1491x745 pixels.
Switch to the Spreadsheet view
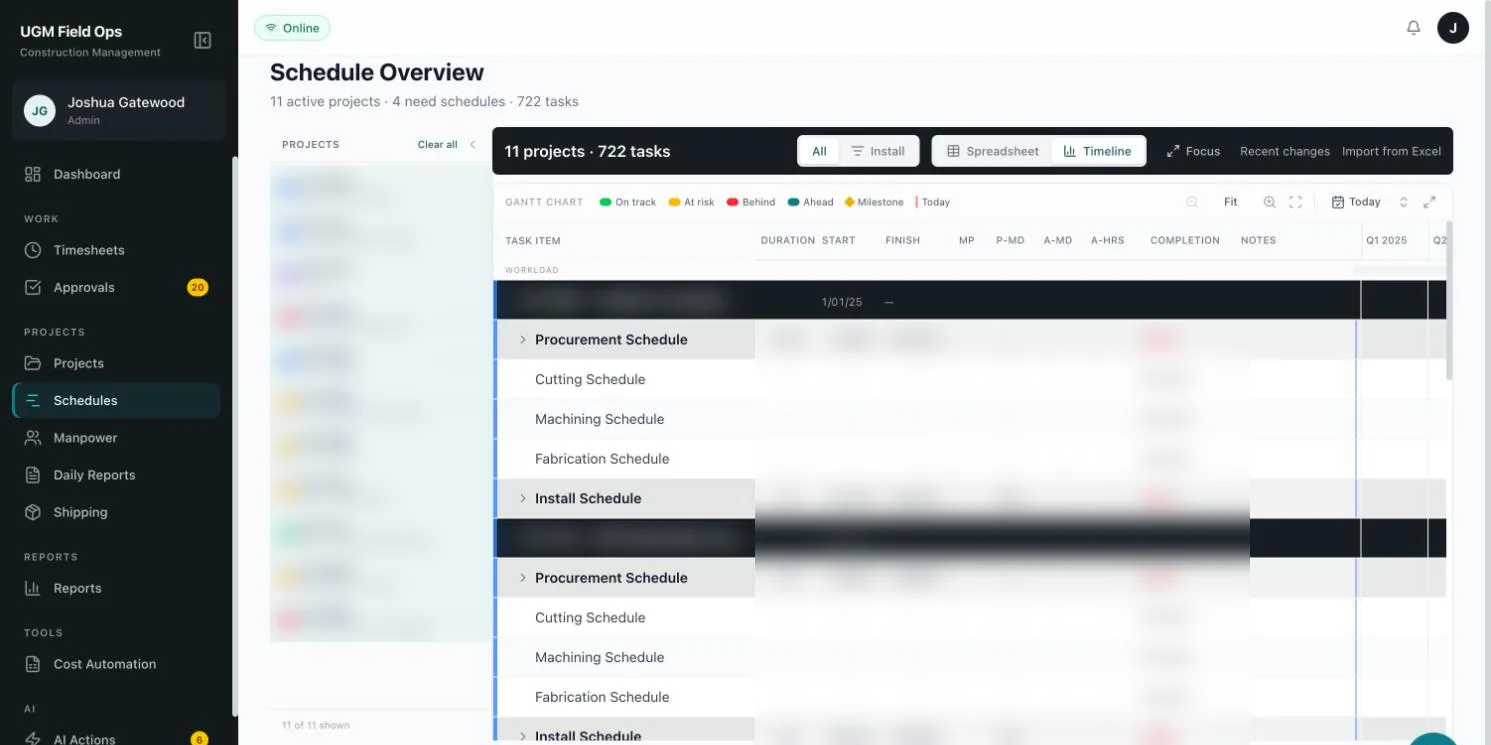(x=993, y=151)
